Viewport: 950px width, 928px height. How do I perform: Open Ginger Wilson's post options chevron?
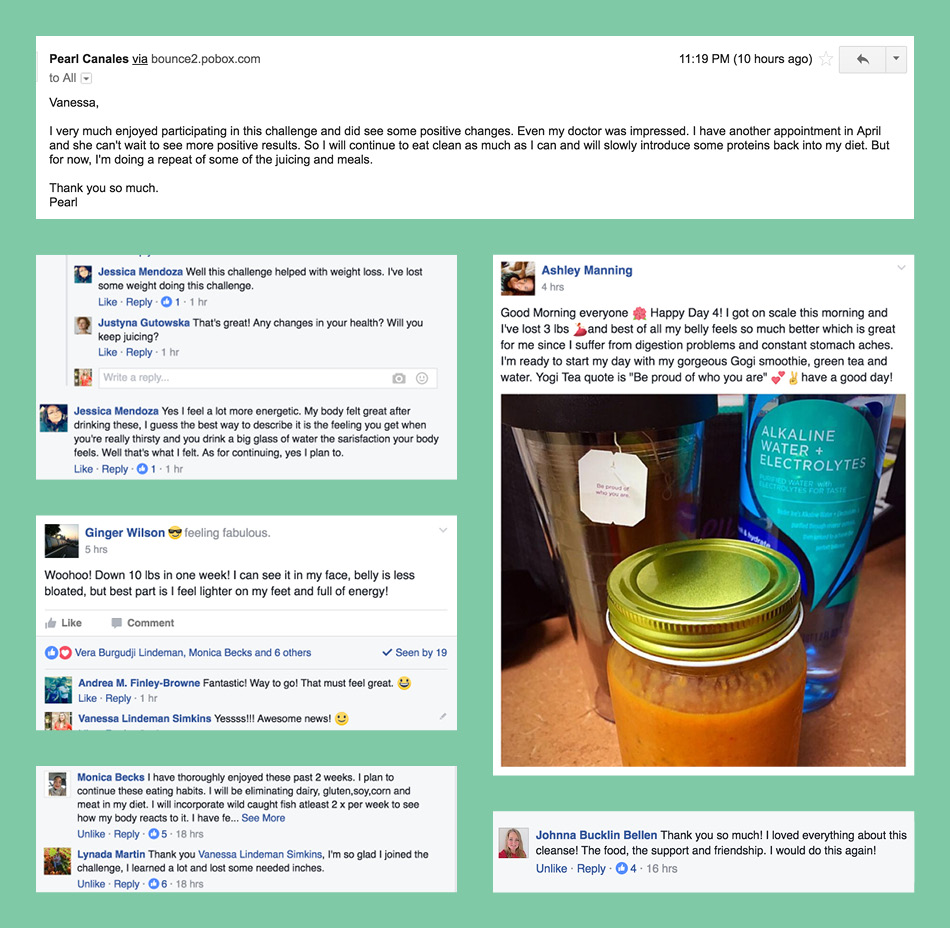point(443,530)
